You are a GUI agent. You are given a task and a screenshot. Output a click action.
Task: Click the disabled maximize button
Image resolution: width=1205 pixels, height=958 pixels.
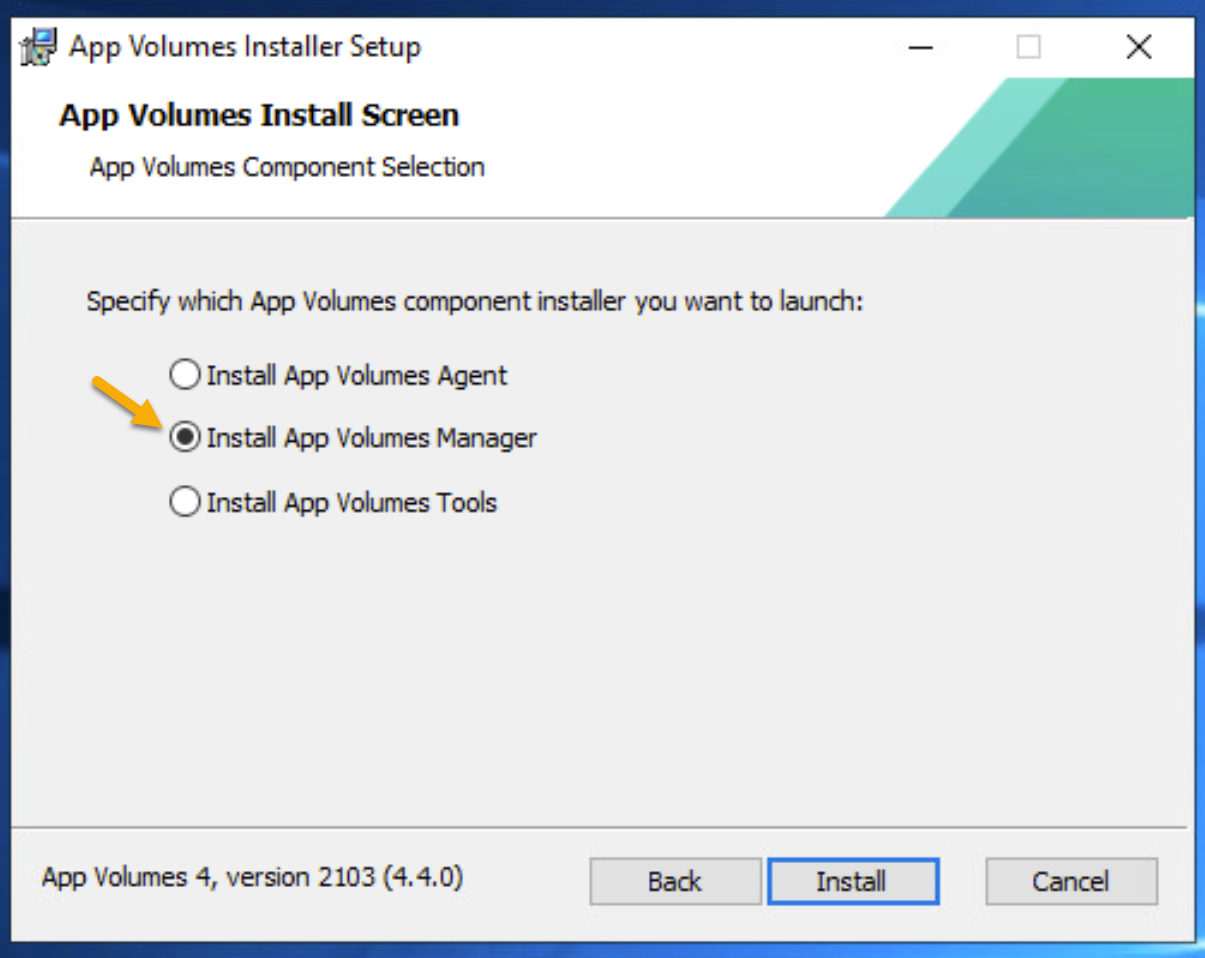click(x=1028, y=47)
